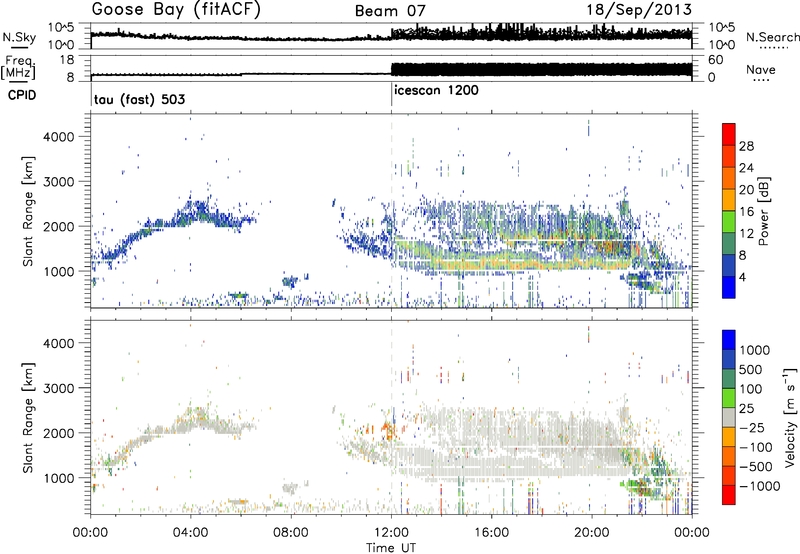This screenshot has height=554, width=800.
Task: Click the "12" power colorbar value
Action: point(746,234)
